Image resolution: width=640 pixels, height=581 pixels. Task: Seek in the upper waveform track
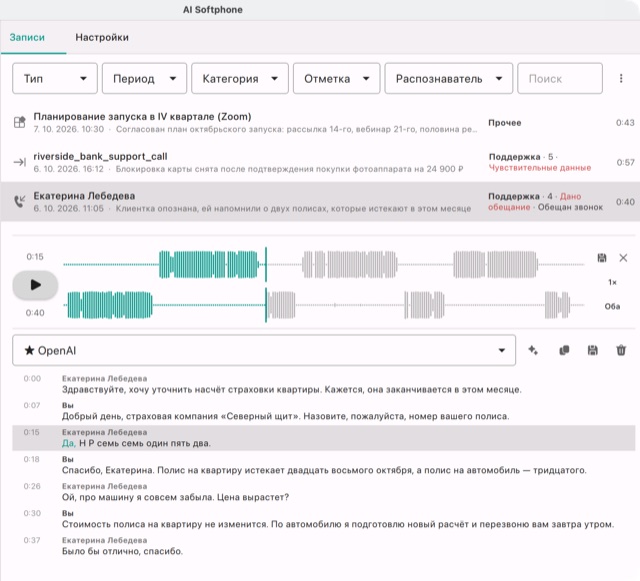(324, 265)
